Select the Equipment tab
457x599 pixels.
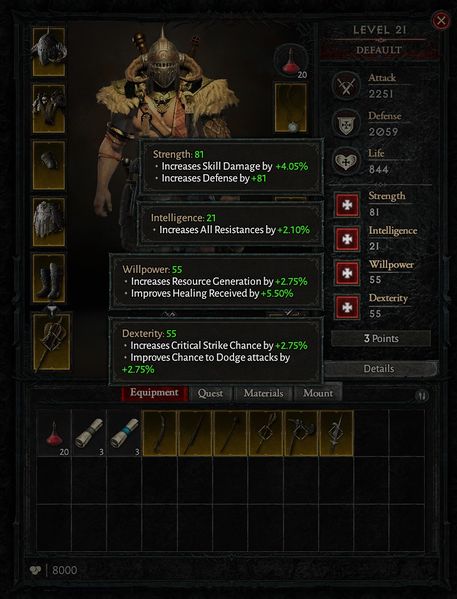tap(154, 393)
